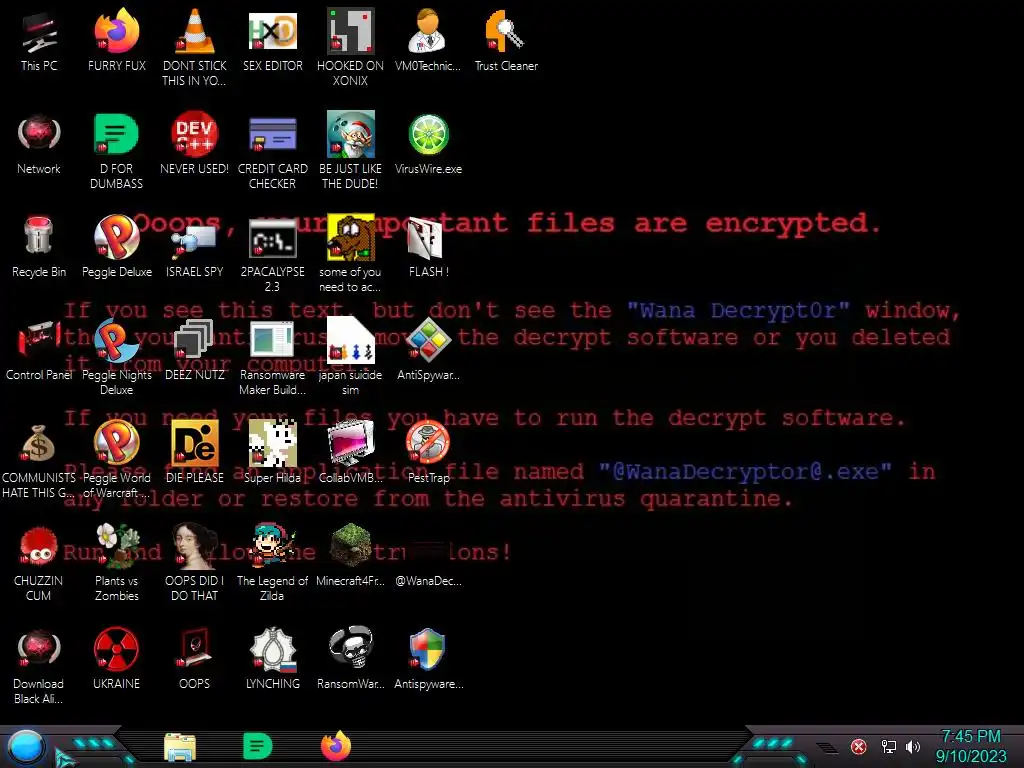This screenshot has width=1024, height=768.
Task: Launch Peggle World of Warcraft icon
Action: 117,443
